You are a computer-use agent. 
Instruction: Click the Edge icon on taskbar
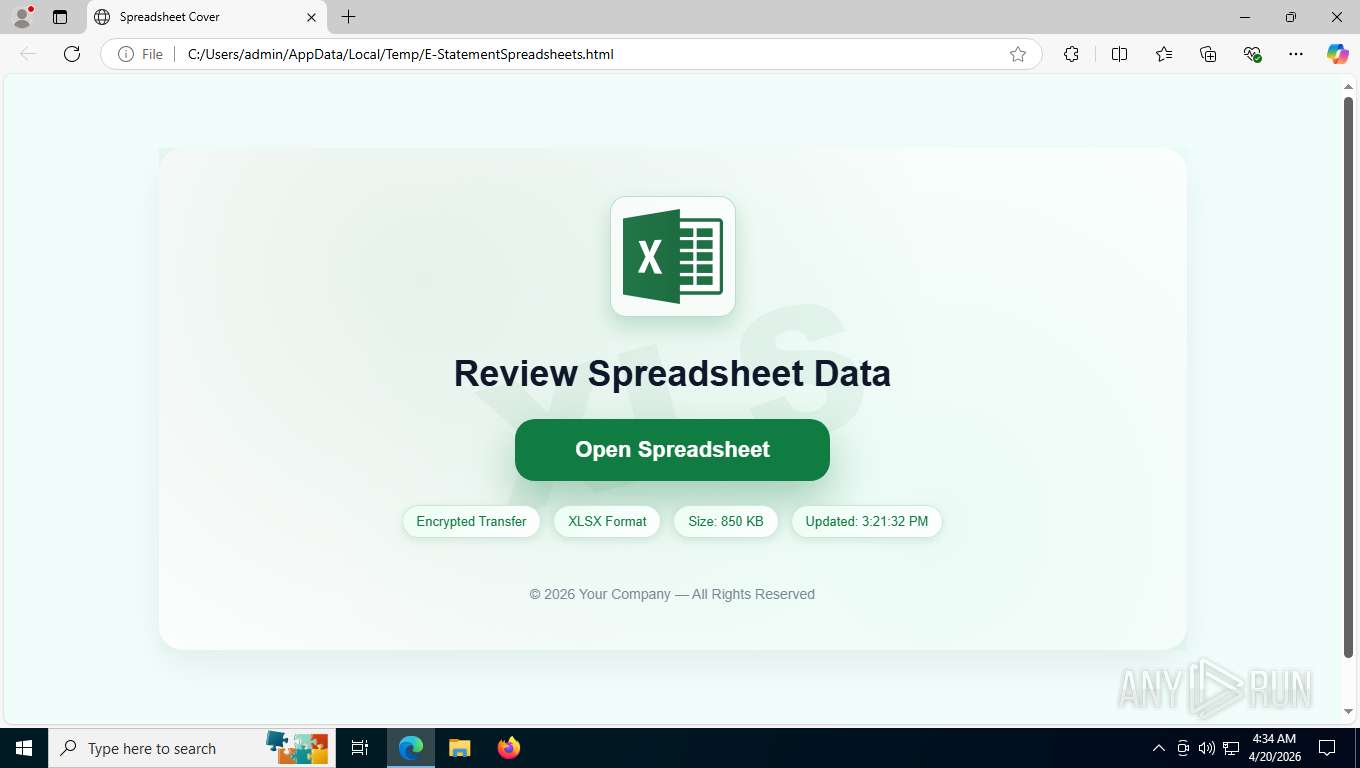click(411, 748)
